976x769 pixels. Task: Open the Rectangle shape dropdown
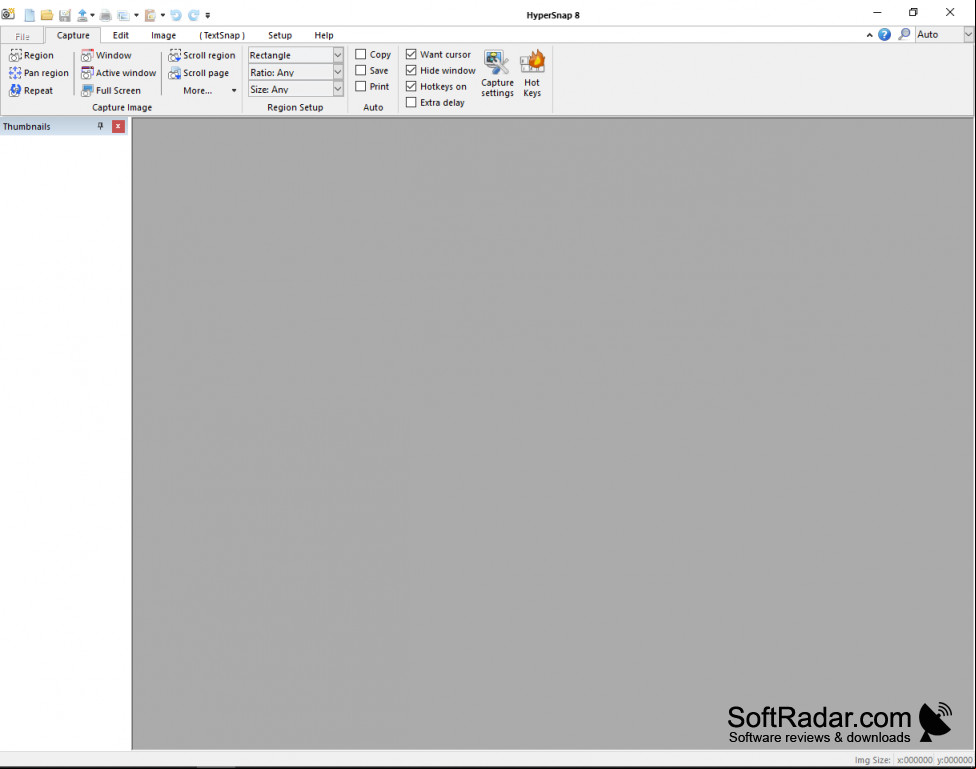point(338,55)
